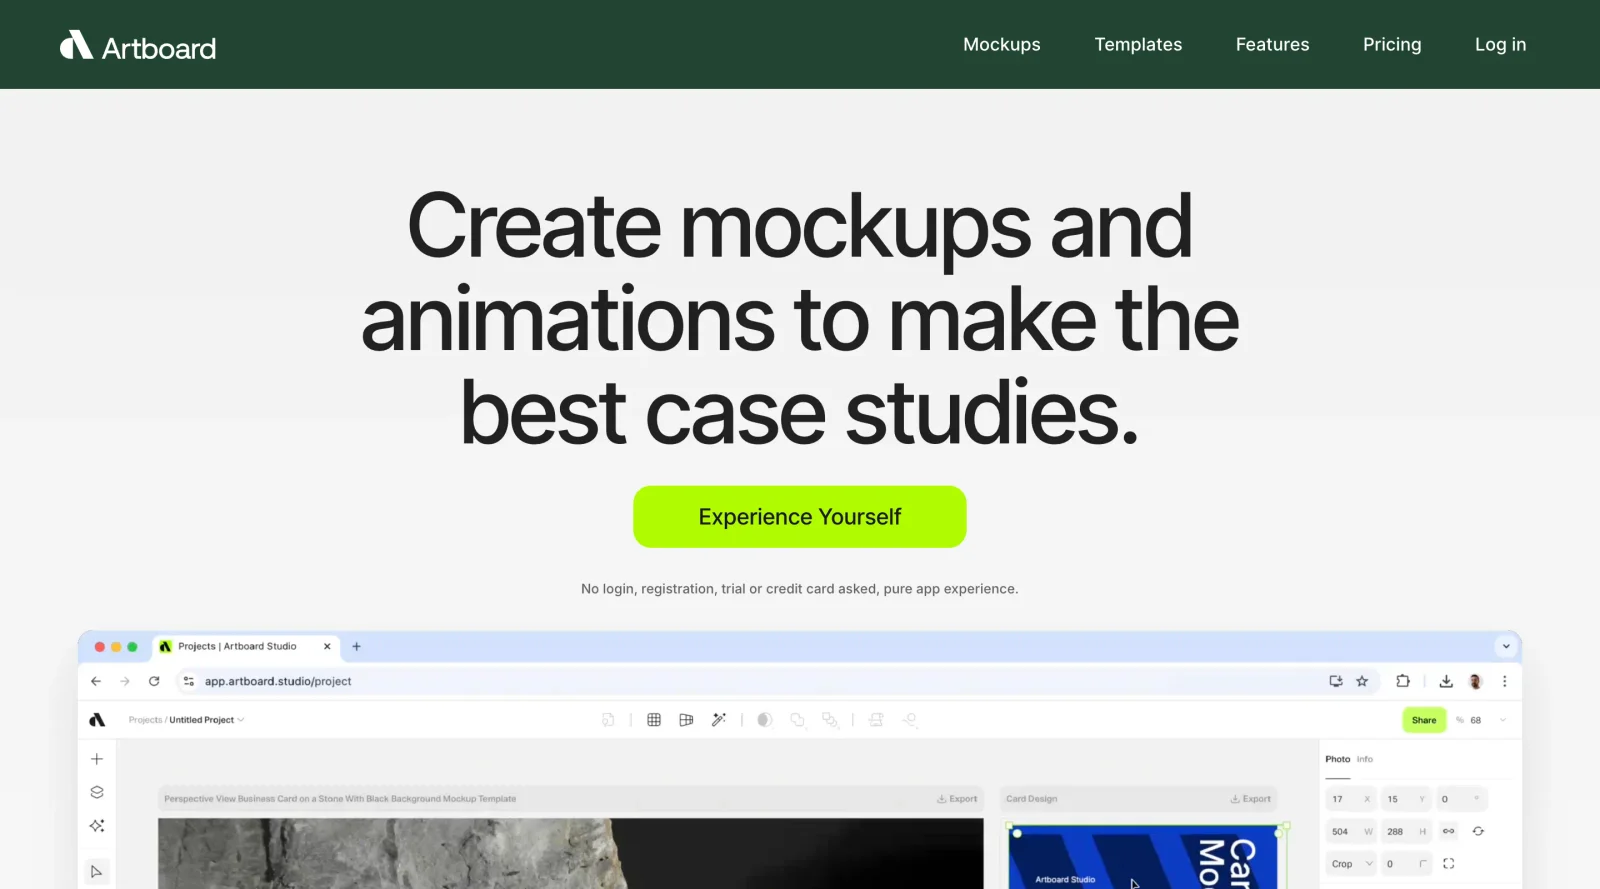The height and width of the screenshot is (889, 1600).
Task: Click the grid icon in app toolbar
Action: pos(654,720)
